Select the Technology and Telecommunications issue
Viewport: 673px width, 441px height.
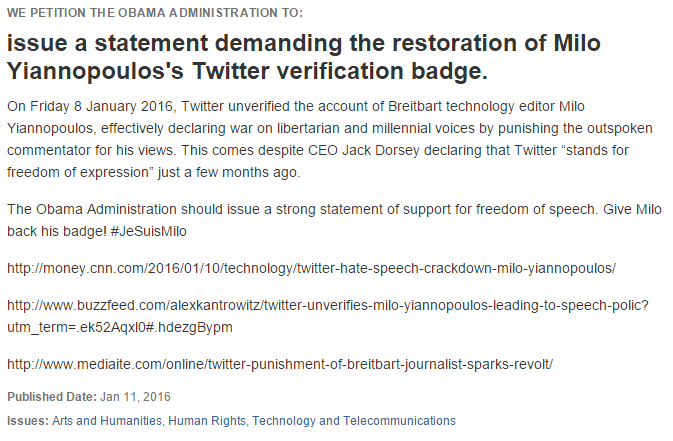(x=354, y=421)
